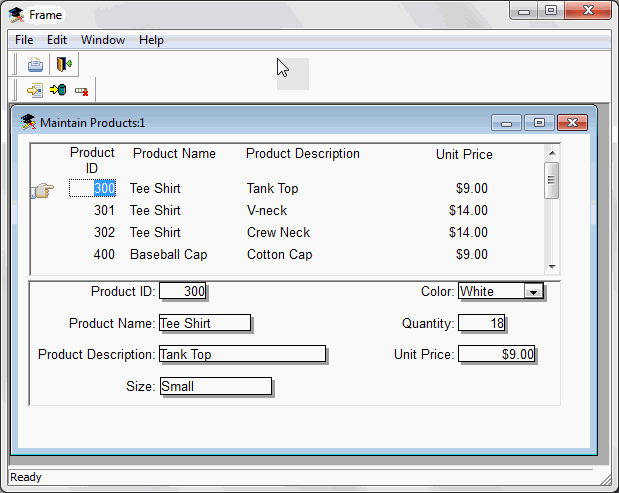Open the File menu

(x=24, y=40)
